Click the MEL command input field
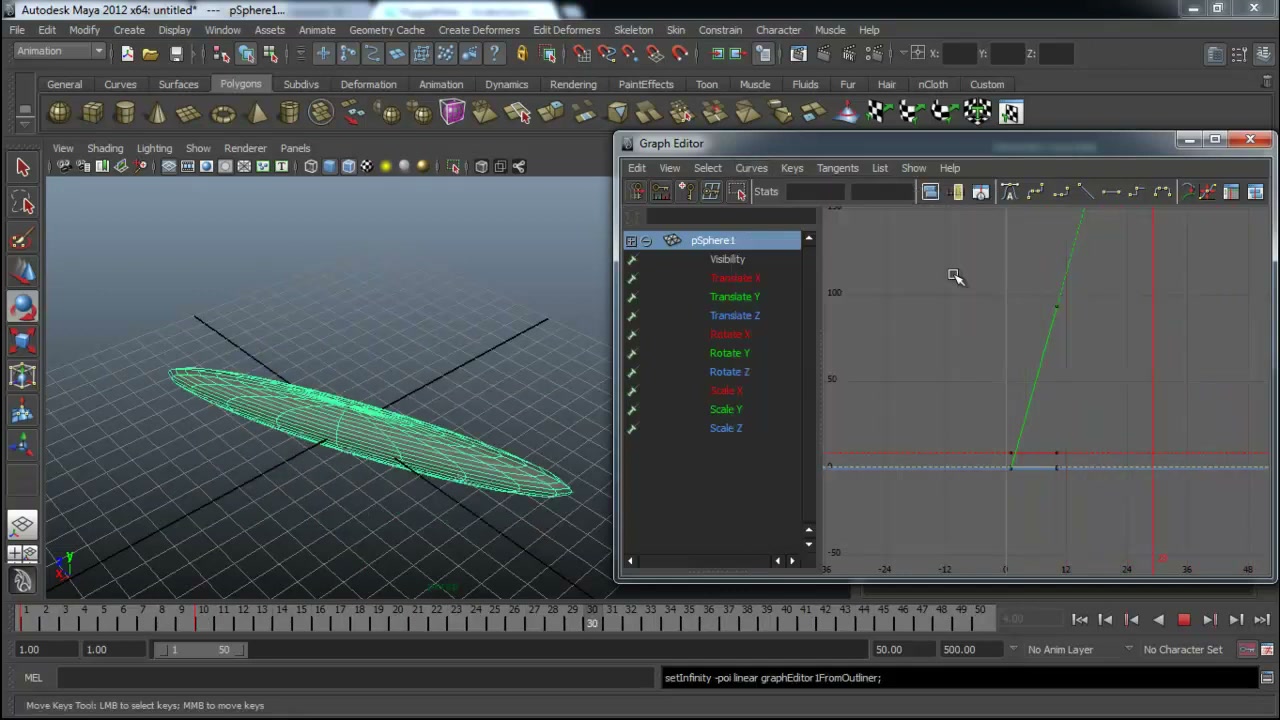This screenshot has height=720, width=1280. [x=356, y=678]
